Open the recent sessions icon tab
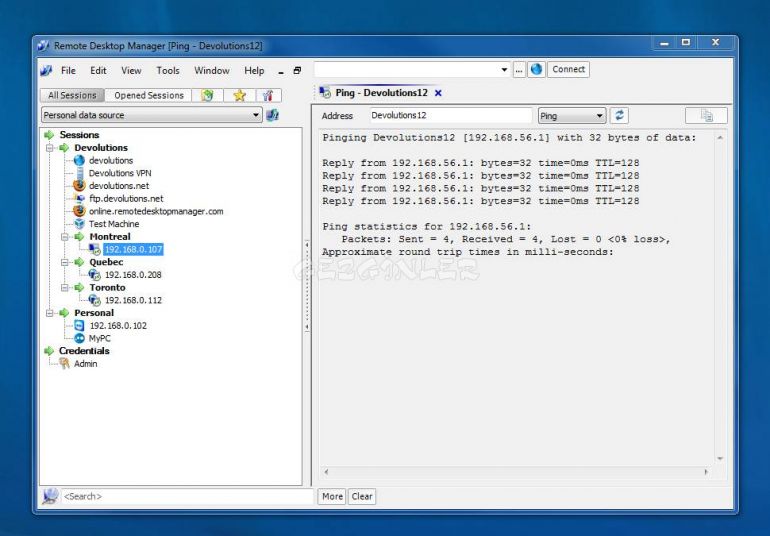 pos(207,95)
